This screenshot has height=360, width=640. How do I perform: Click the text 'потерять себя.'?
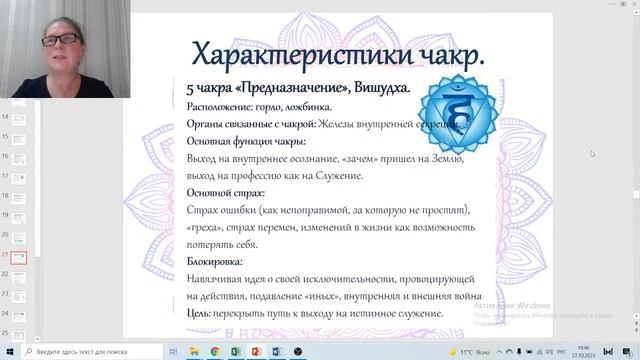tap(222, 244)
